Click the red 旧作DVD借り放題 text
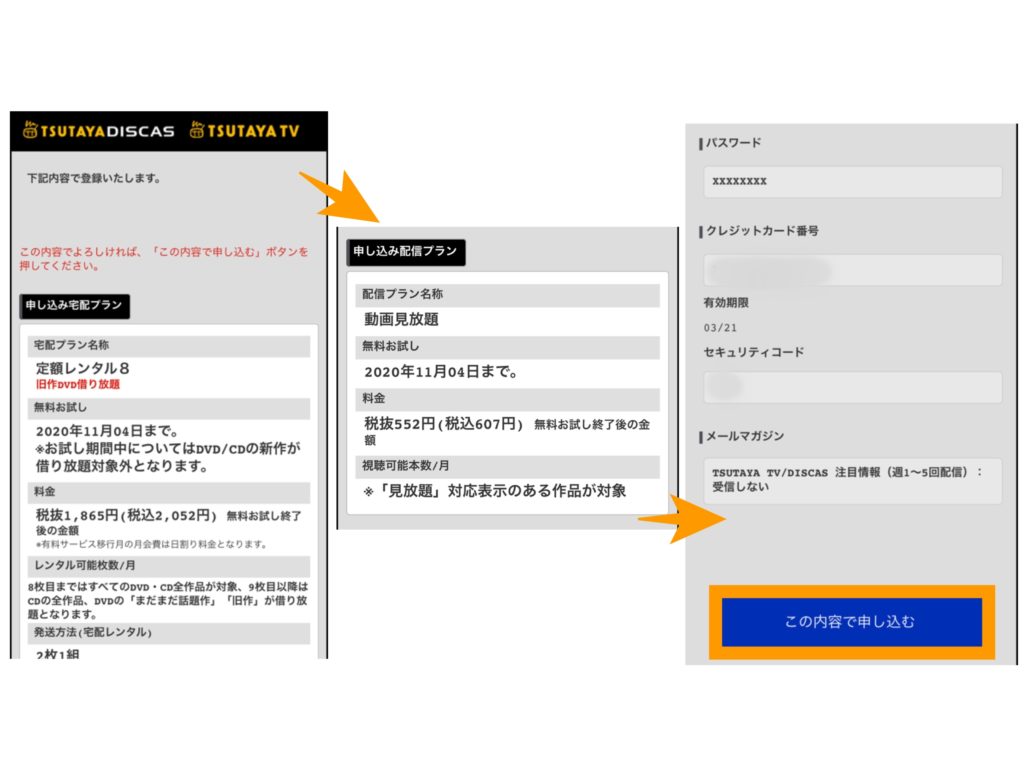 click(78, 384)
